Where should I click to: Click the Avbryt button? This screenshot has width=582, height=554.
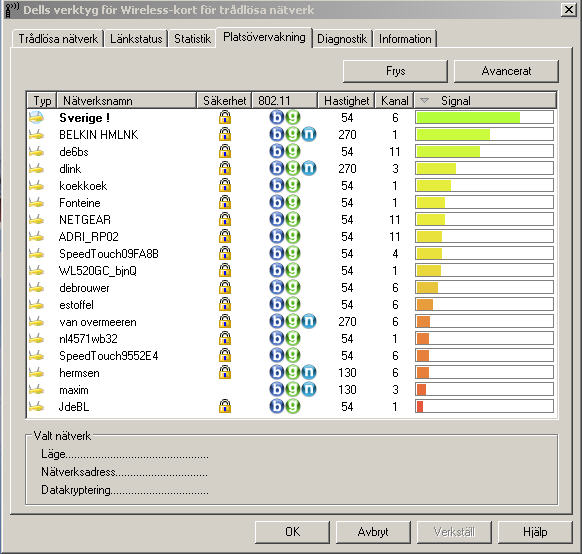[373, 532]
